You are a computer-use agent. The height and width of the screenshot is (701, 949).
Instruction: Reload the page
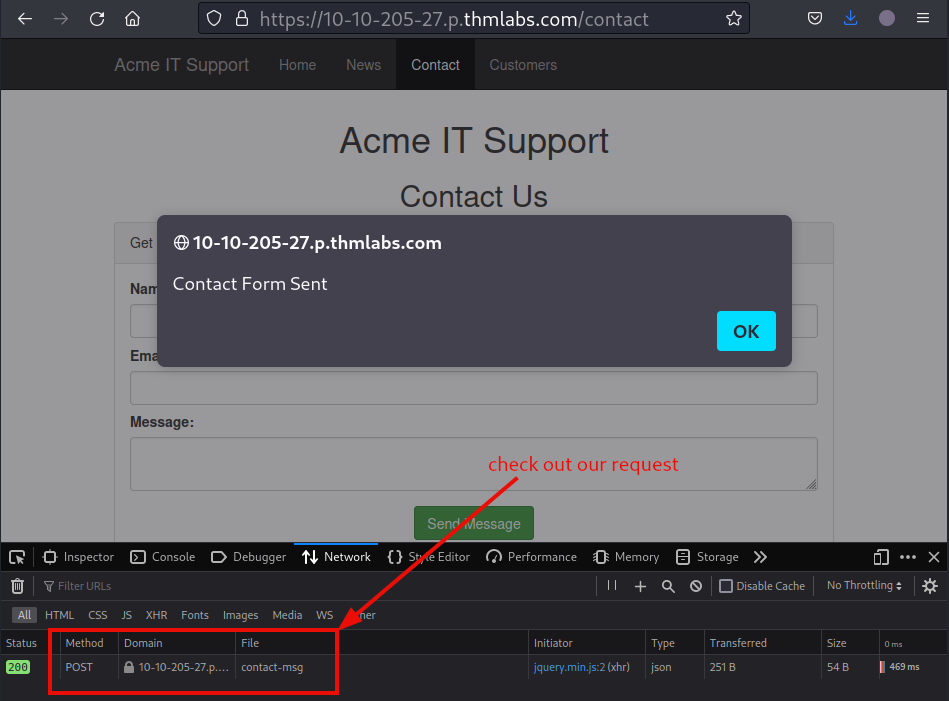(97, 19)
